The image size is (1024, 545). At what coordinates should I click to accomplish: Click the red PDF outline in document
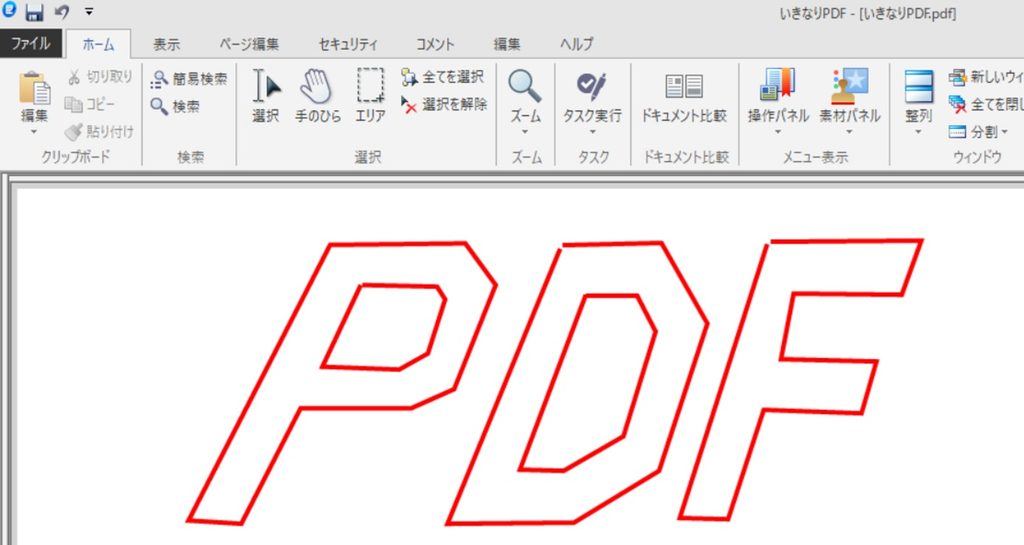click(x=555, y=382)
